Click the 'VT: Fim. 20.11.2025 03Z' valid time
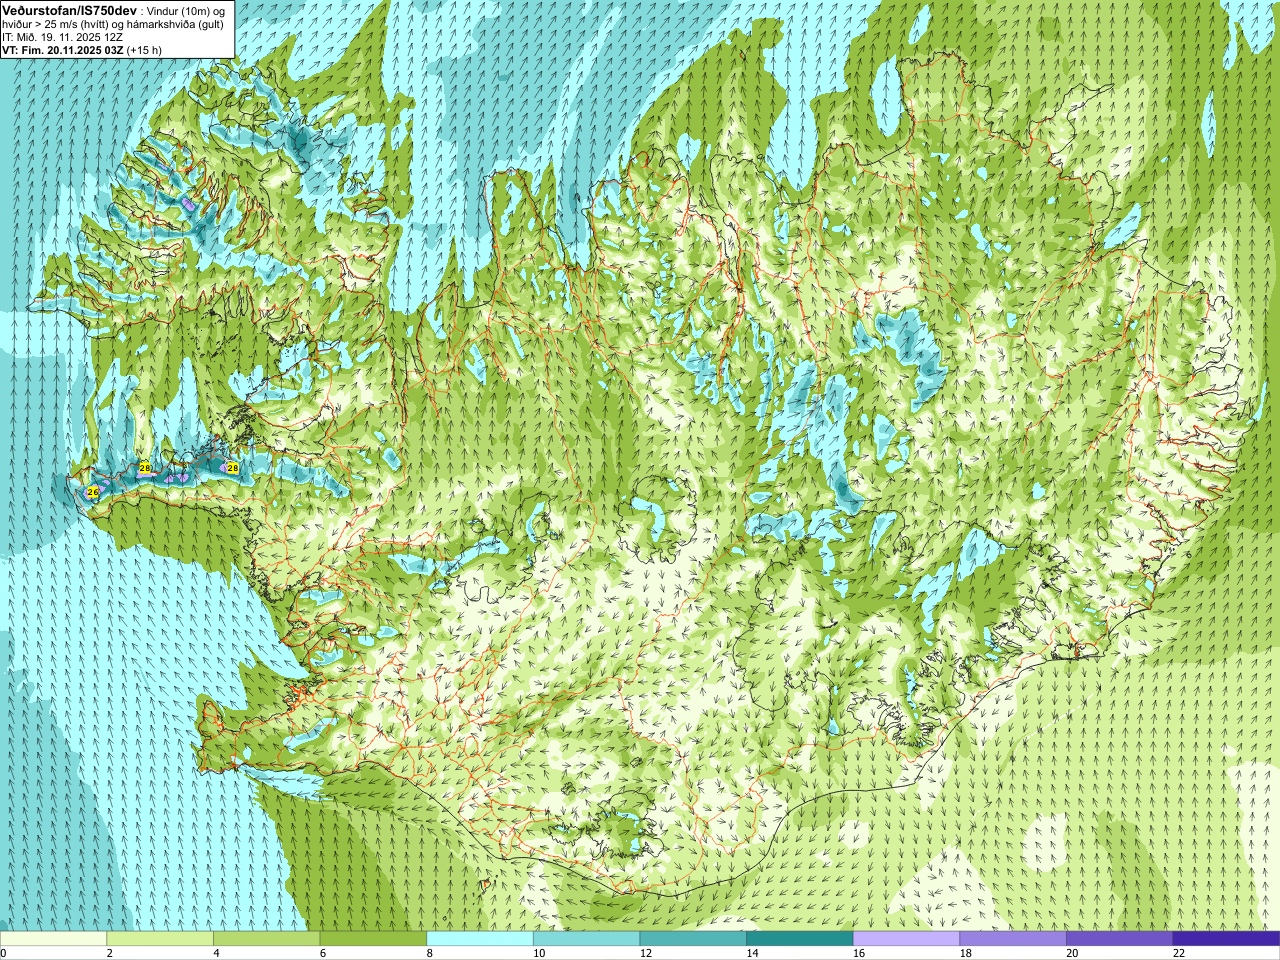Viewport: 1280px width, 960px height. (x=63, y=49)
